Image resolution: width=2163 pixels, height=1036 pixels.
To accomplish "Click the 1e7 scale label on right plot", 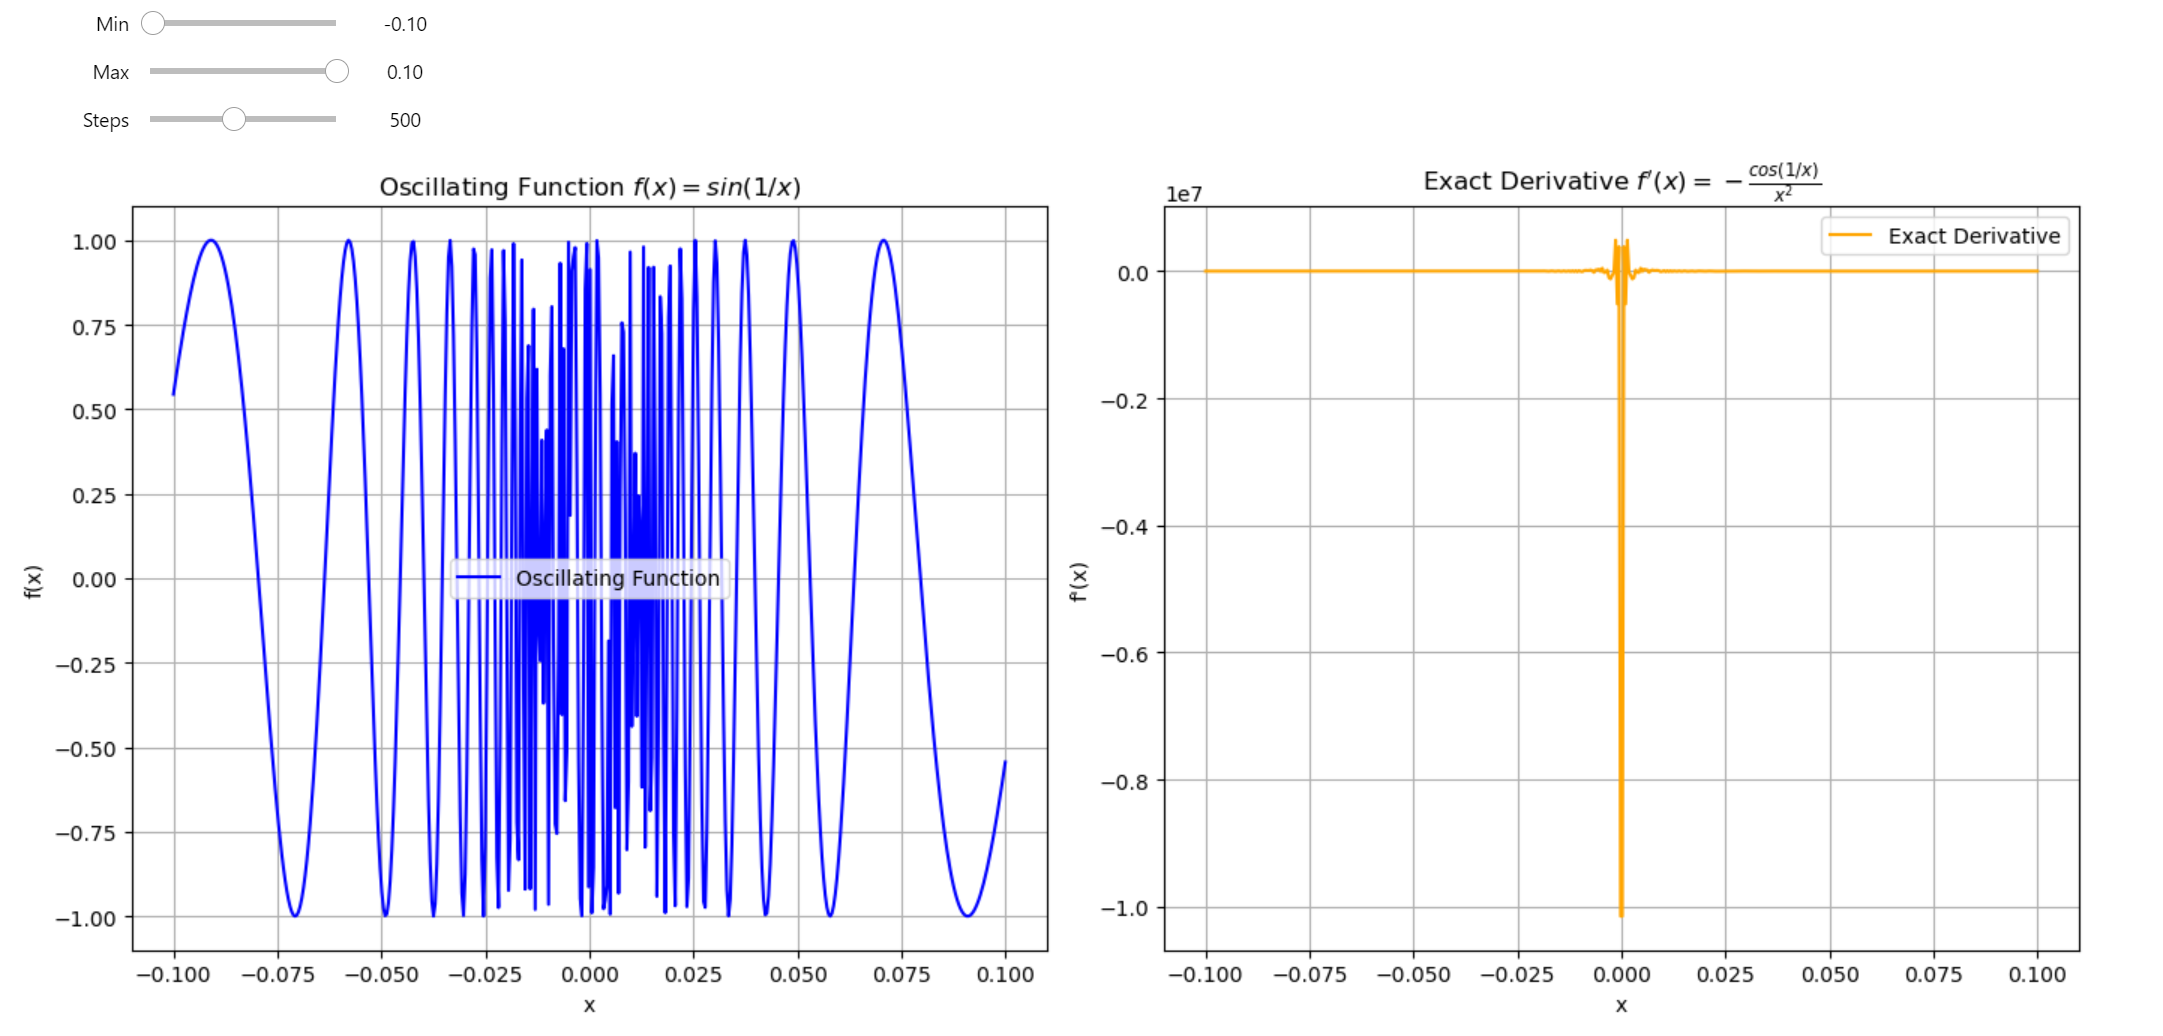I will coord(1184,194).
